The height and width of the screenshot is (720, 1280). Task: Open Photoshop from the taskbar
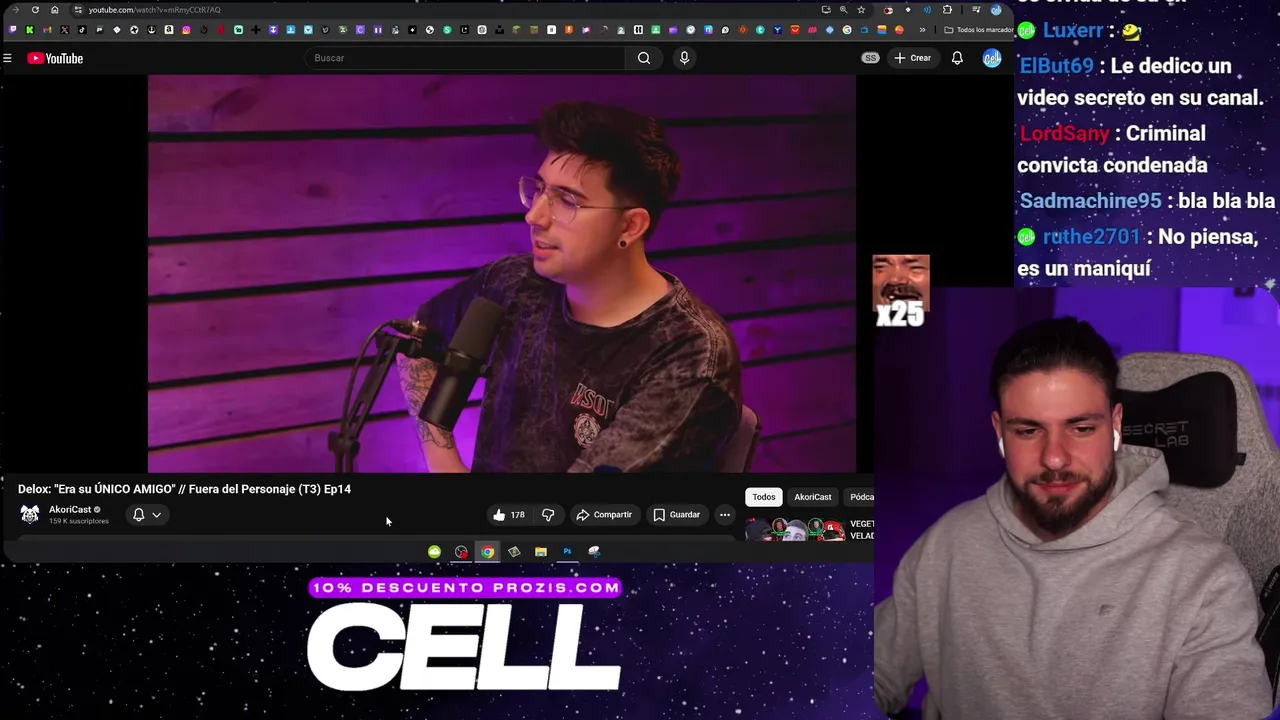pos(567,552)
